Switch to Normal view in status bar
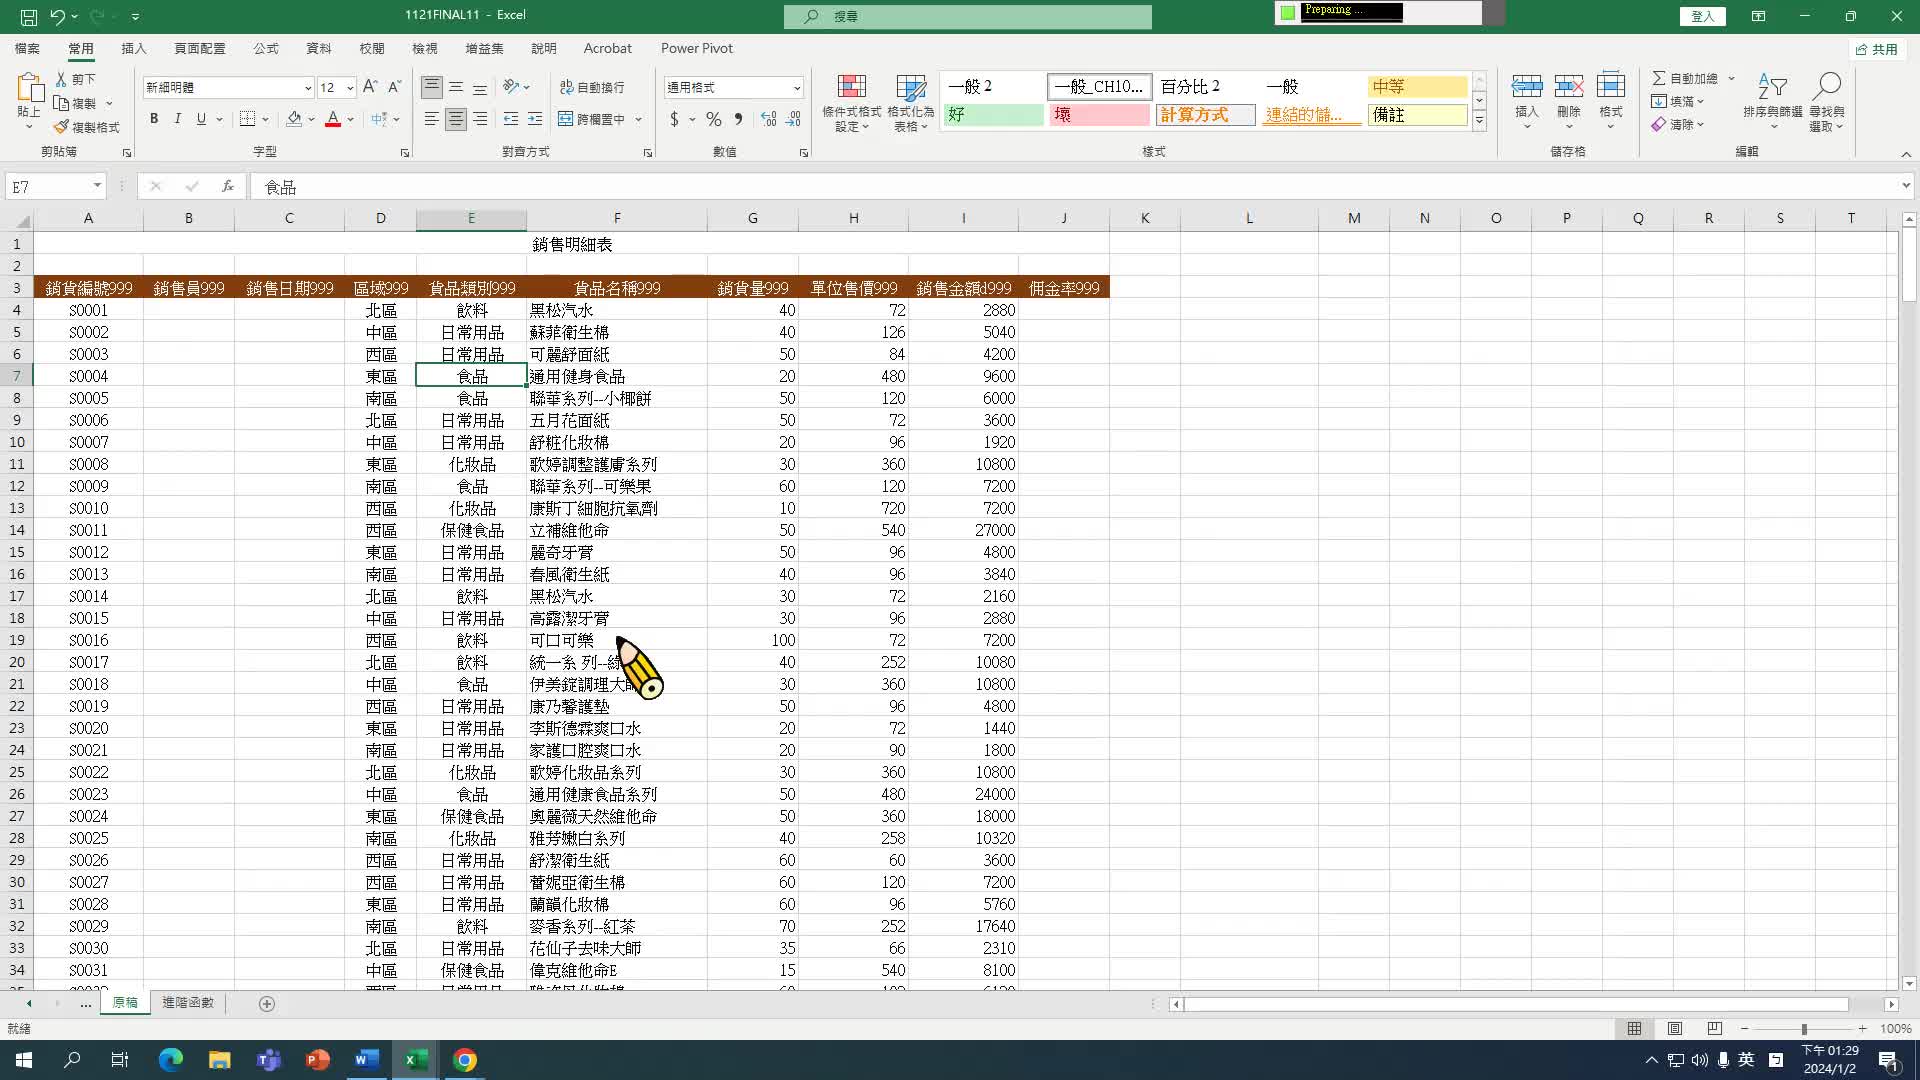 coord(1634,1029)
